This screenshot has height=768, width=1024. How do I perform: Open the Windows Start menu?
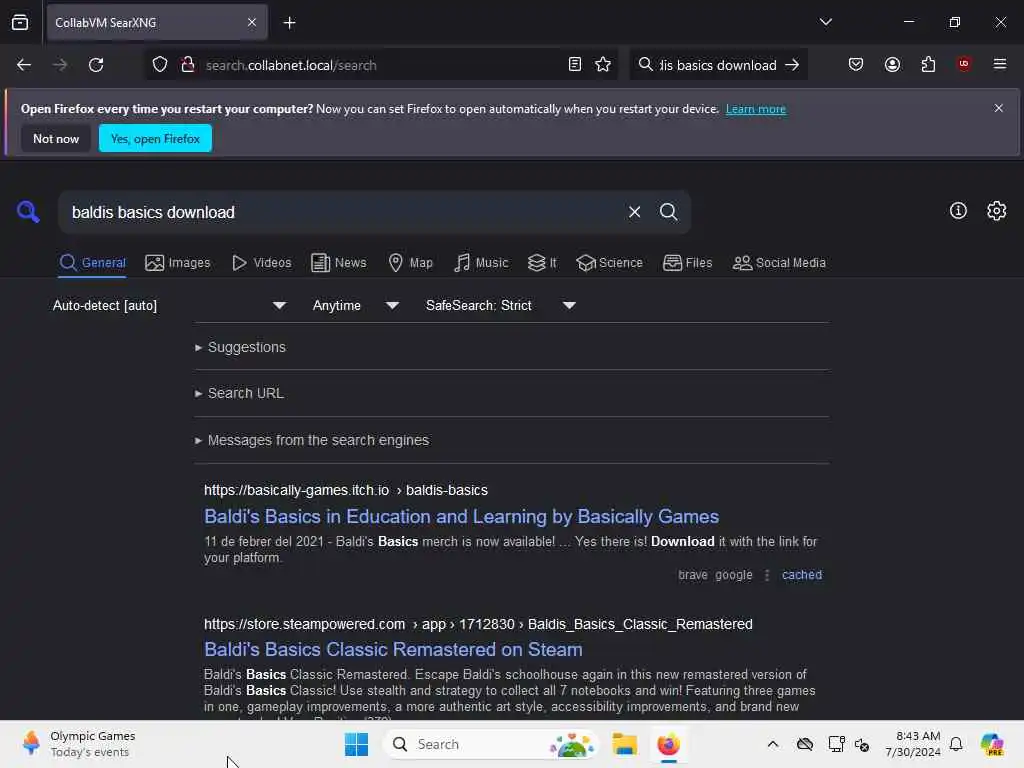(356, 744)
